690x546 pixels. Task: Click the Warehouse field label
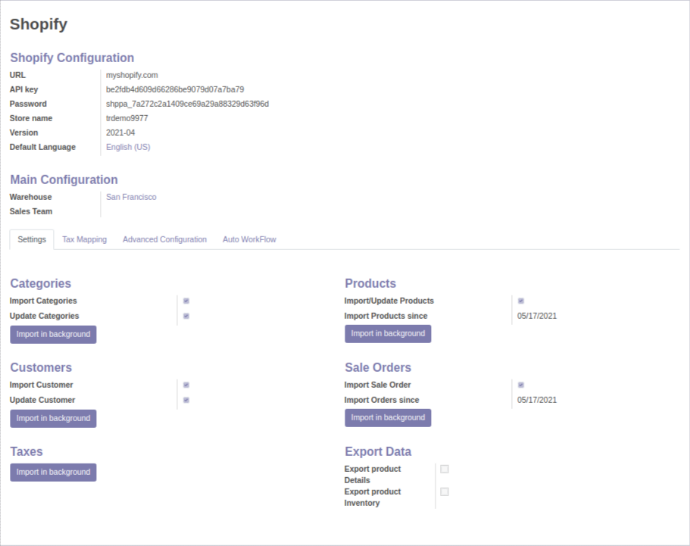point(31,197)
